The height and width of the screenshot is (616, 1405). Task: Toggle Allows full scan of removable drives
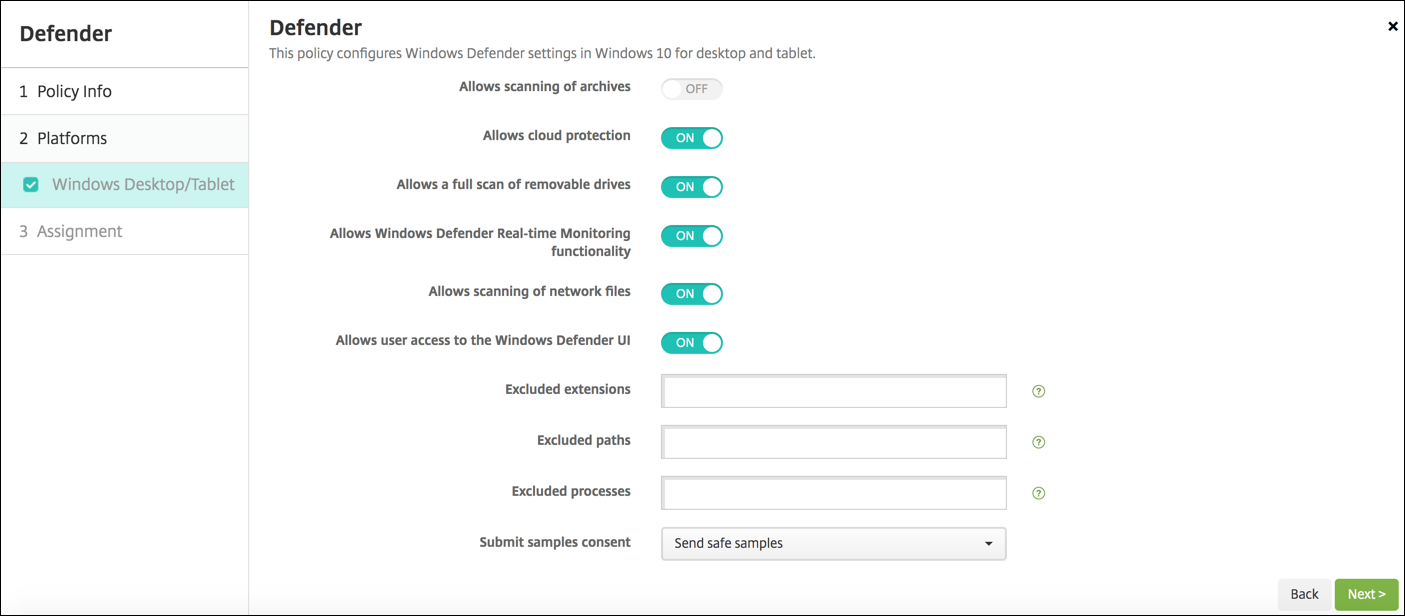(691, 187)
